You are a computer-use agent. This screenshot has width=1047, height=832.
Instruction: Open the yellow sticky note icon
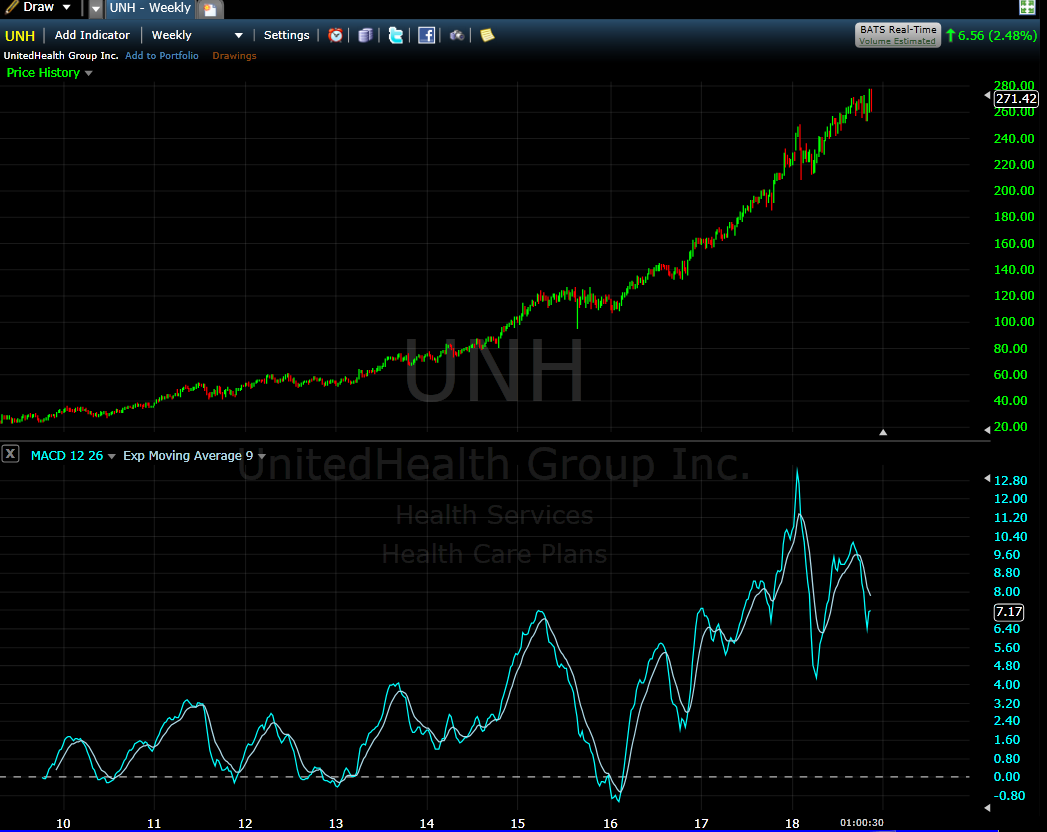click(487, 35)
